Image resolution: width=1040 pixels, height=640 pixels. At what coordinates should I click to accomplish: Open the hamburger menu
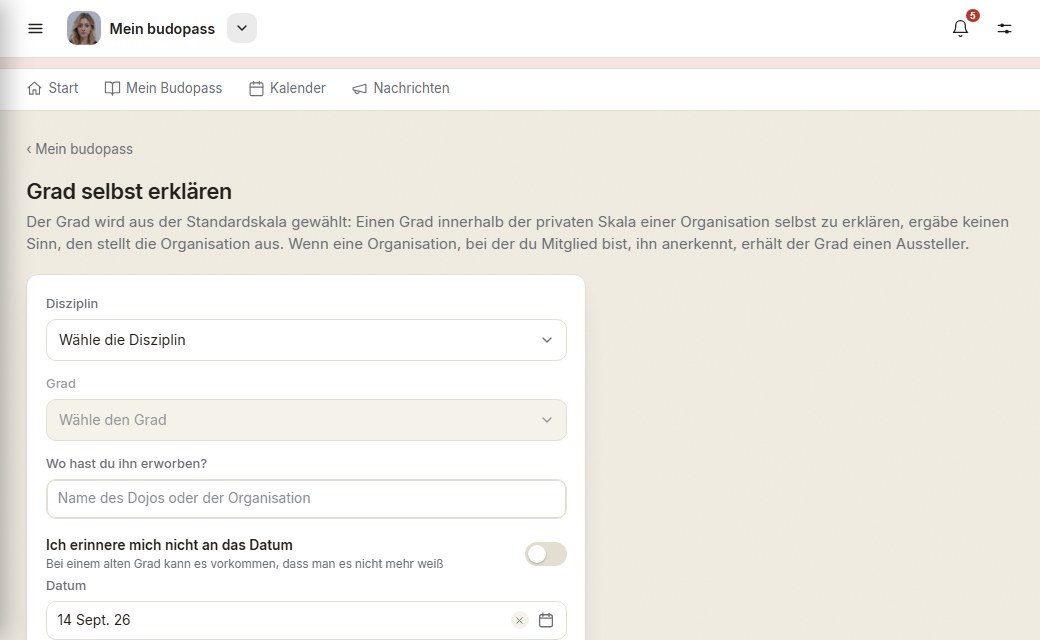[x=35, y=29]
